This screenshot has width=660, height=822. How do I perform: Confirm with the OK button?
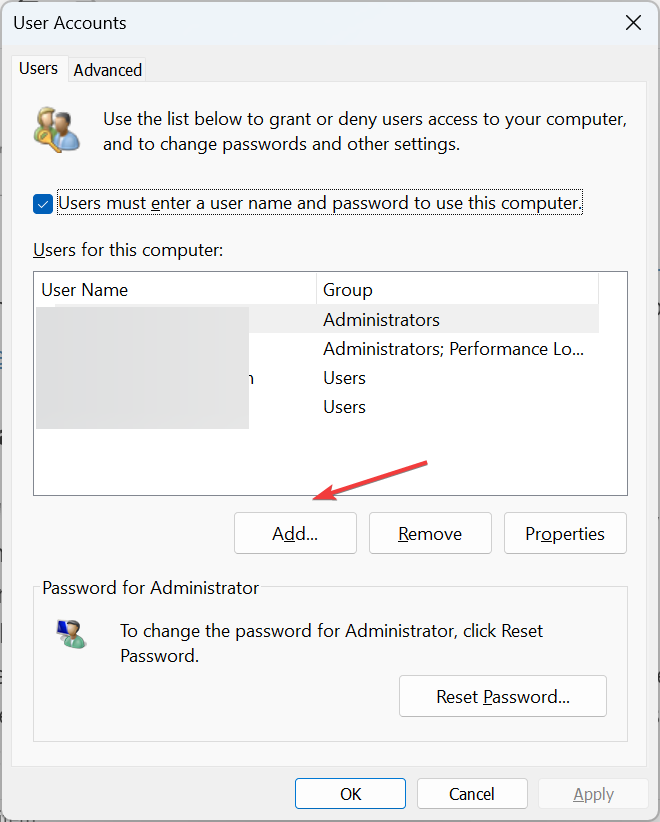[350, 794]
